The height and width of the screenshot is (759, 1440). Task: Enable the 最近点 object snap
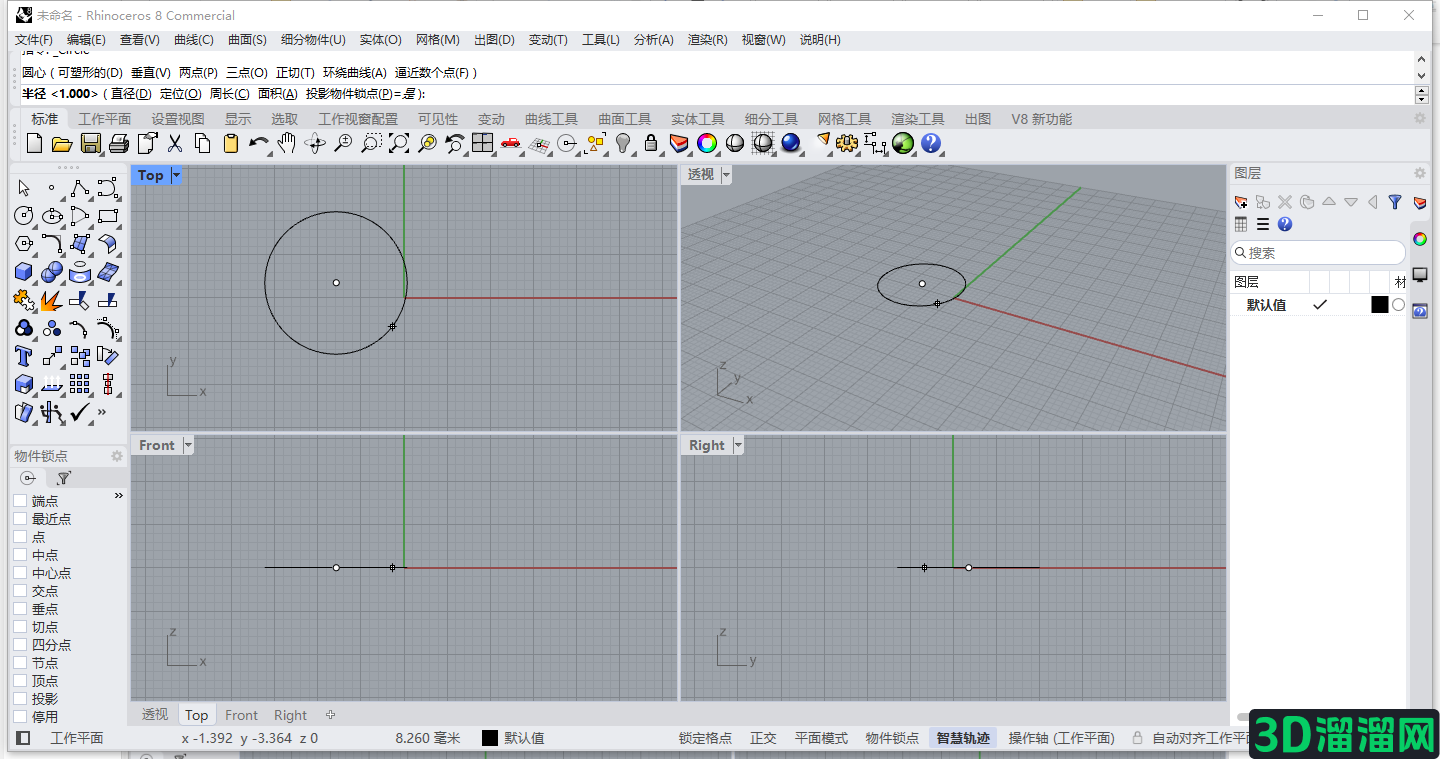point(20,519)
